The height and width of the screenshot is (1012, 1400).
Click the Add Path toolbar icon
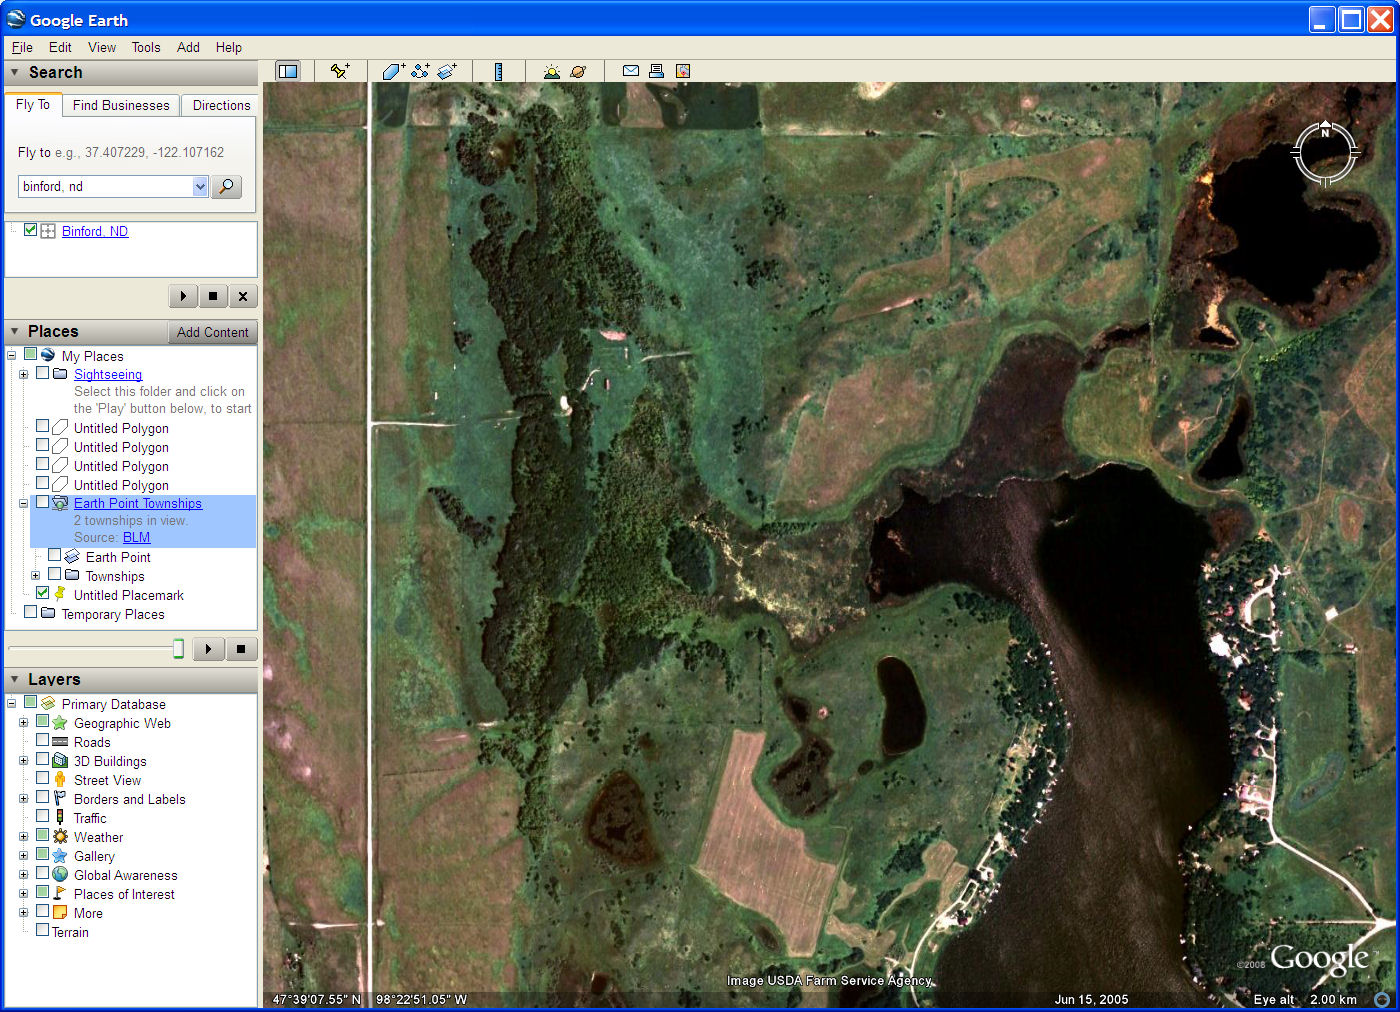420,71
